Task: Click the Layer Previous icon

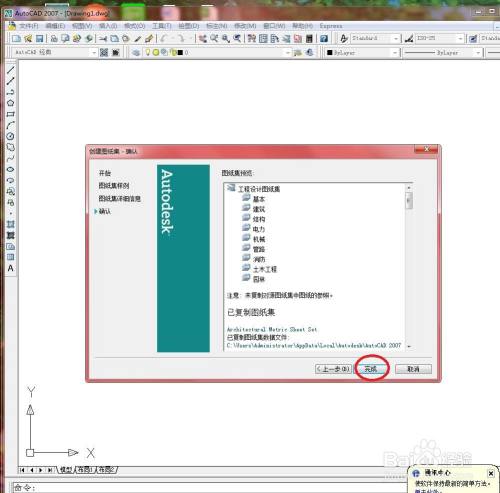Action: coord(309,52)
